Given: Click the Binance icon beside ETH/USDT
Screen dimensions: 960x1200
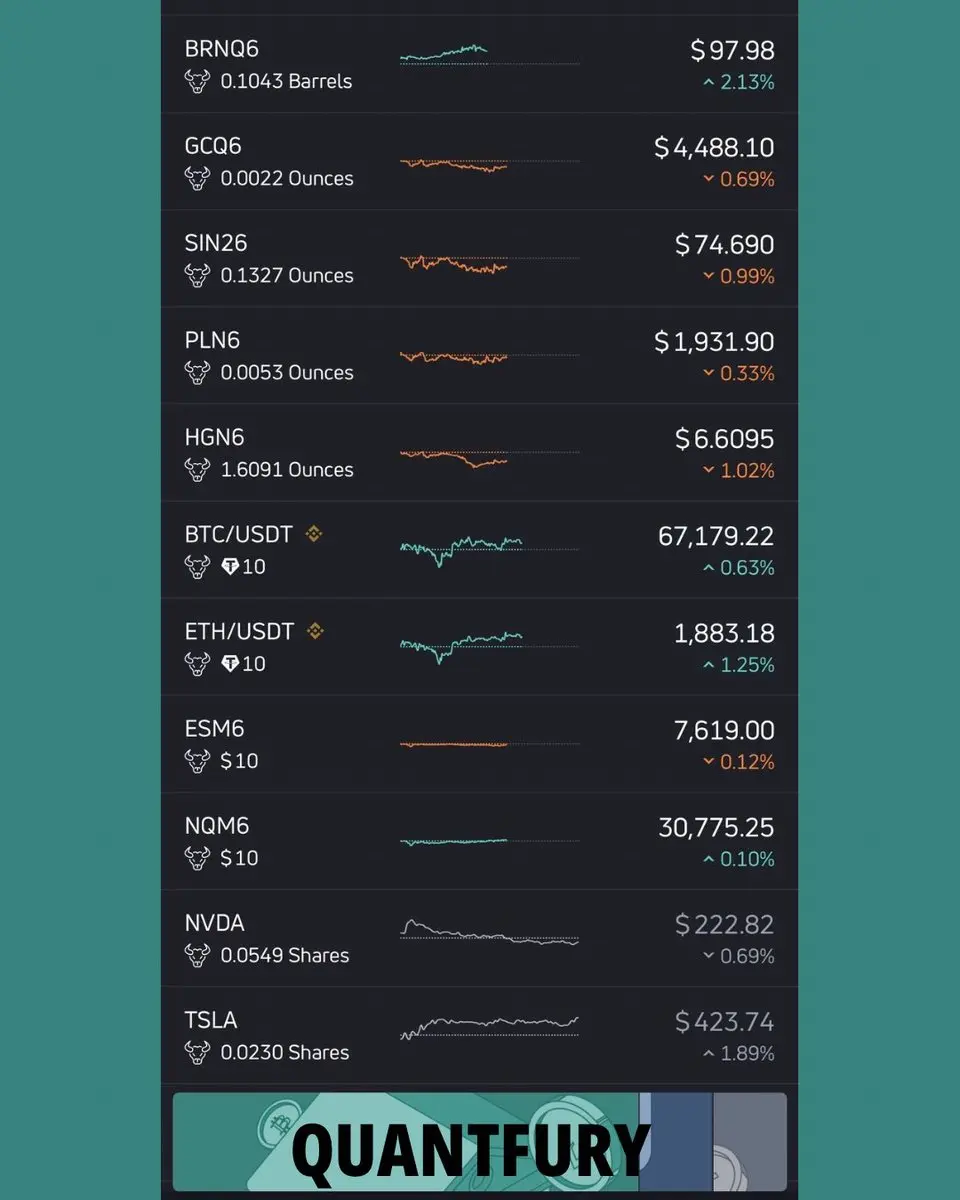Looking at the screenshot, I should tap(315, 631).
